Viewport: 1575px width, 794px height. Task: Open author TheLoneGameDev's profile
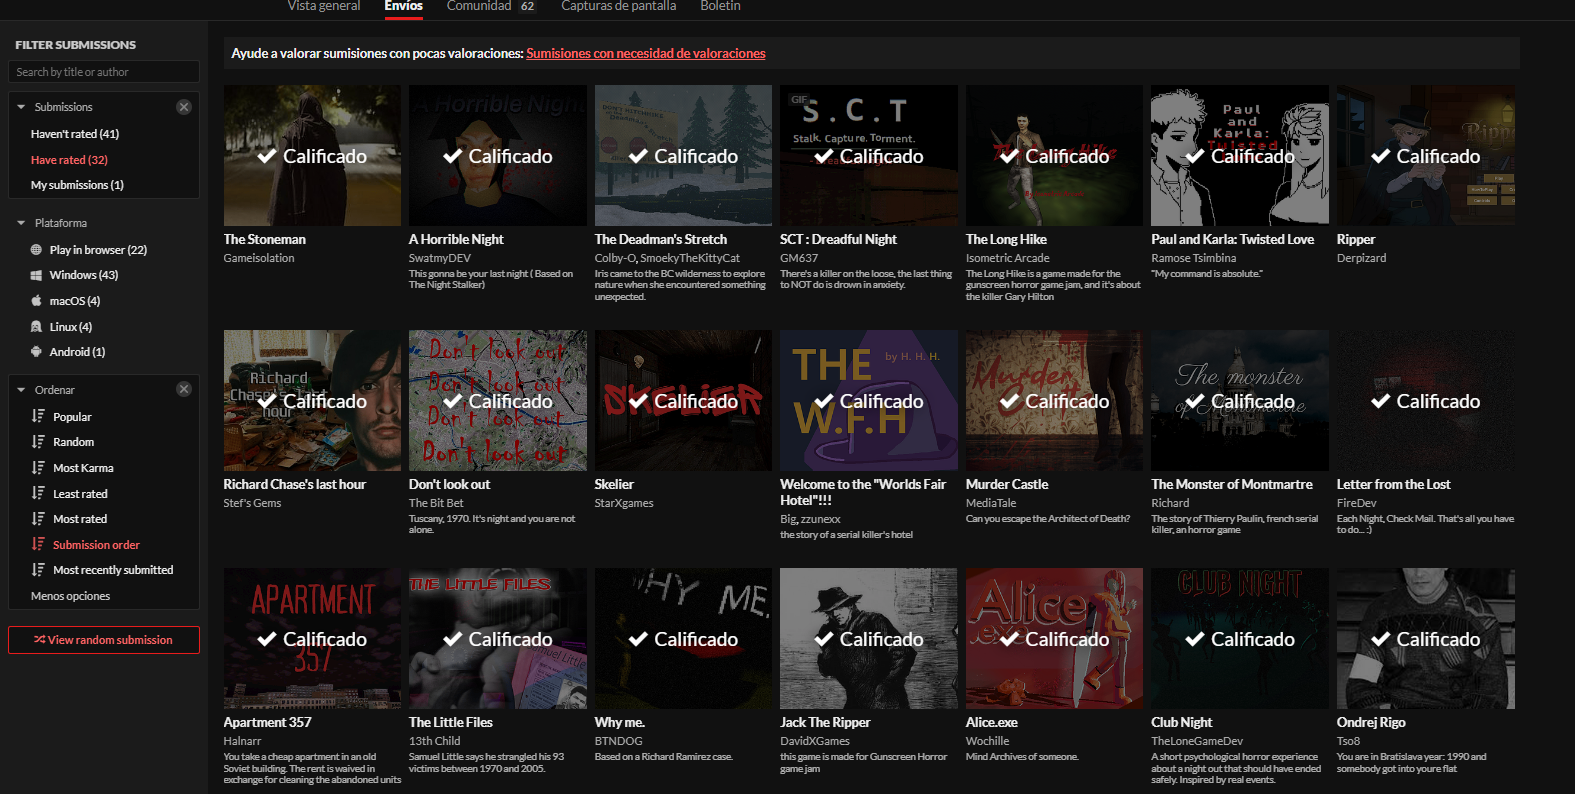tap(1197, 741)
